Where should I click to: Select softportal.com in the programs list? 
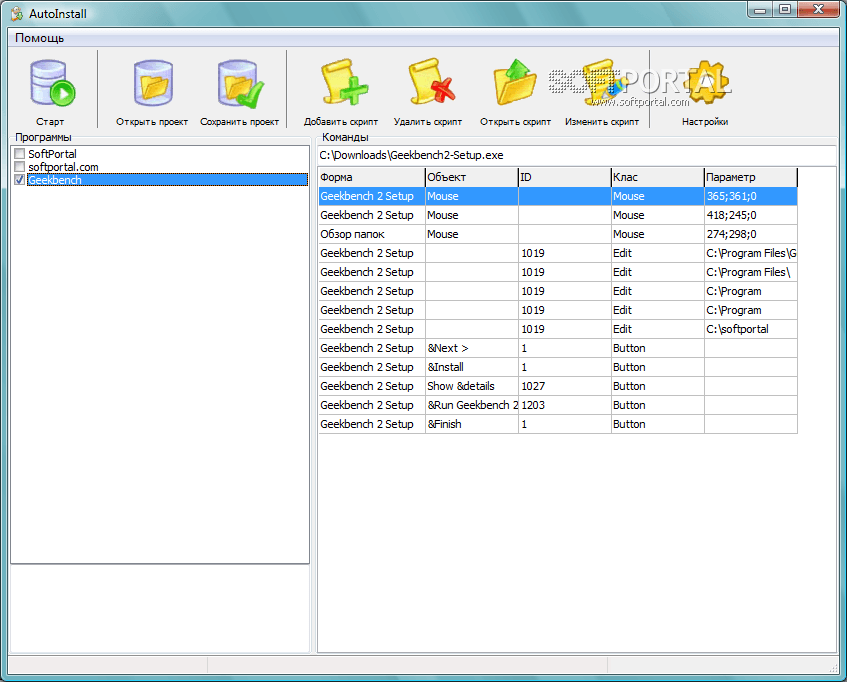pos(63,167)
